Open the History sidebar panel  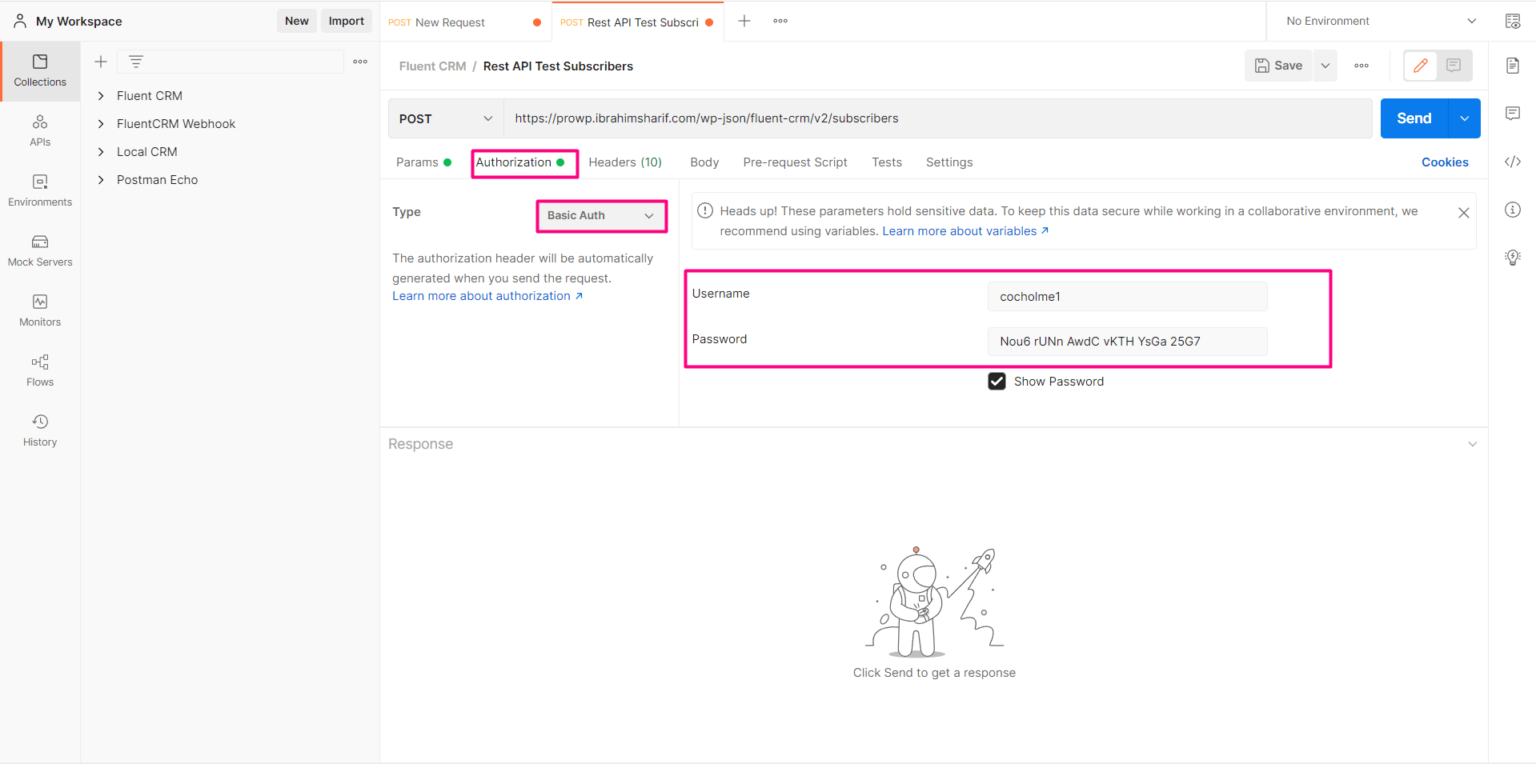pos(40,431)
